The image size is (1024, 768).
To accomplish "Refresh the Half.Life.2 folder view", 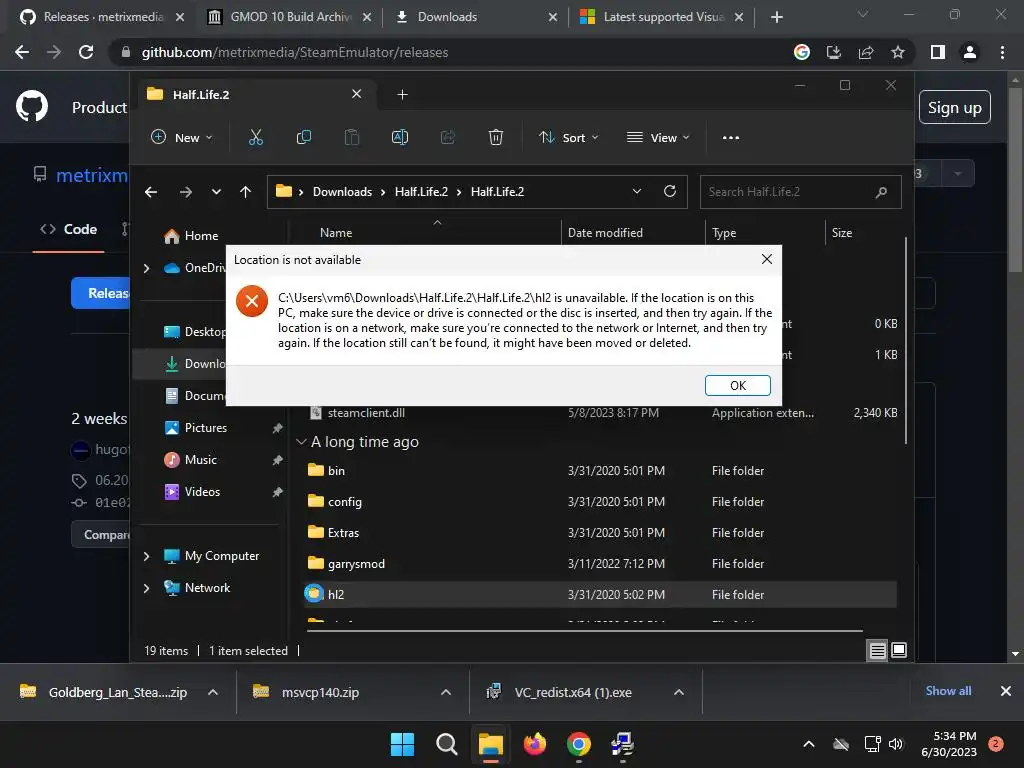I will [x=669, y=191].
